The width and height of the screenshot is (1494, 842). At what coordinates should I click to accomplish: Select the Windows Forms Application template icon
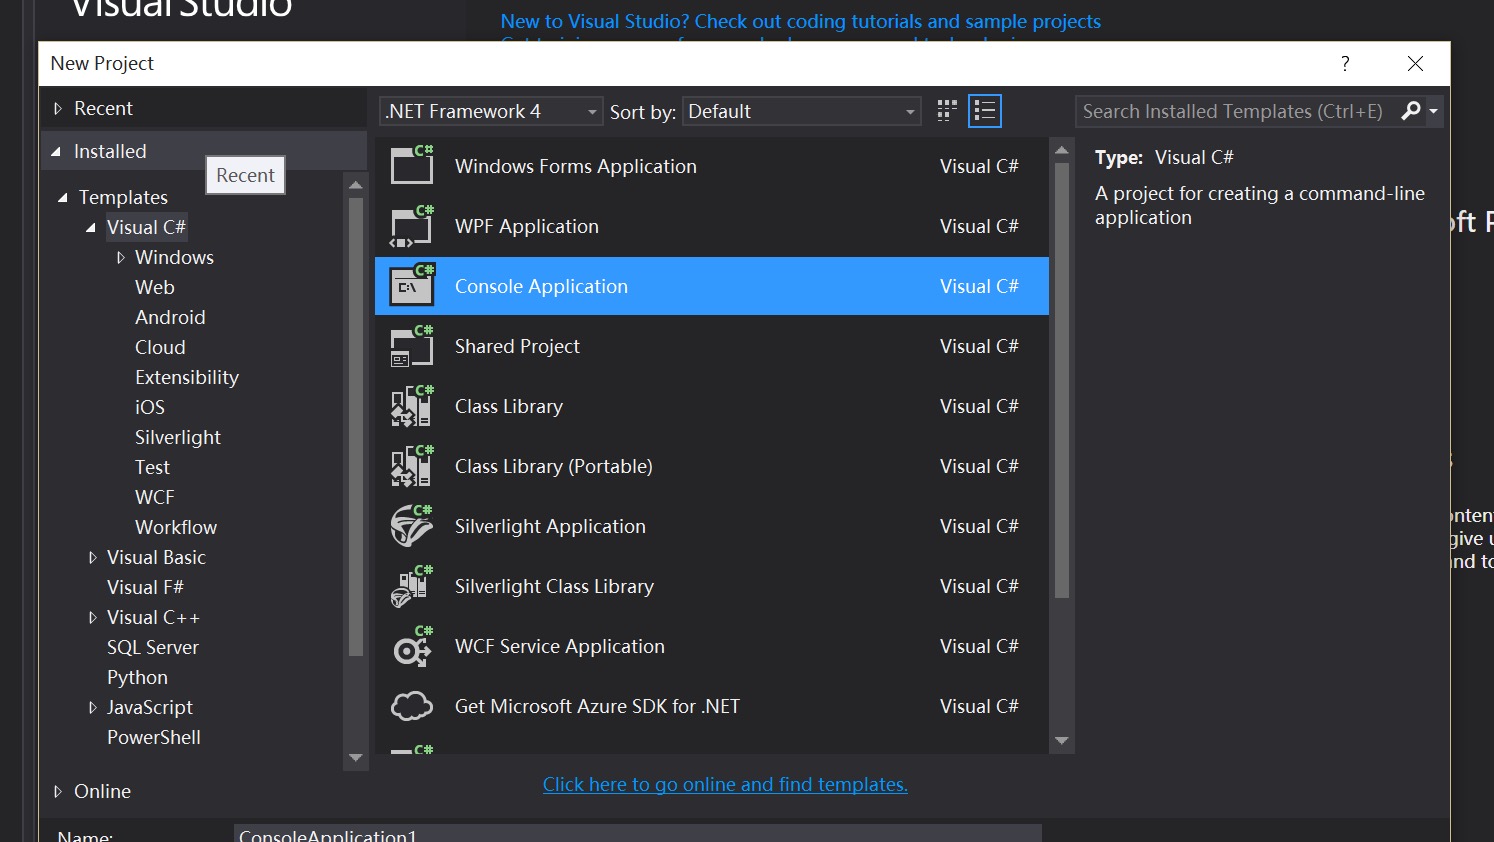(x=412, y=166)
